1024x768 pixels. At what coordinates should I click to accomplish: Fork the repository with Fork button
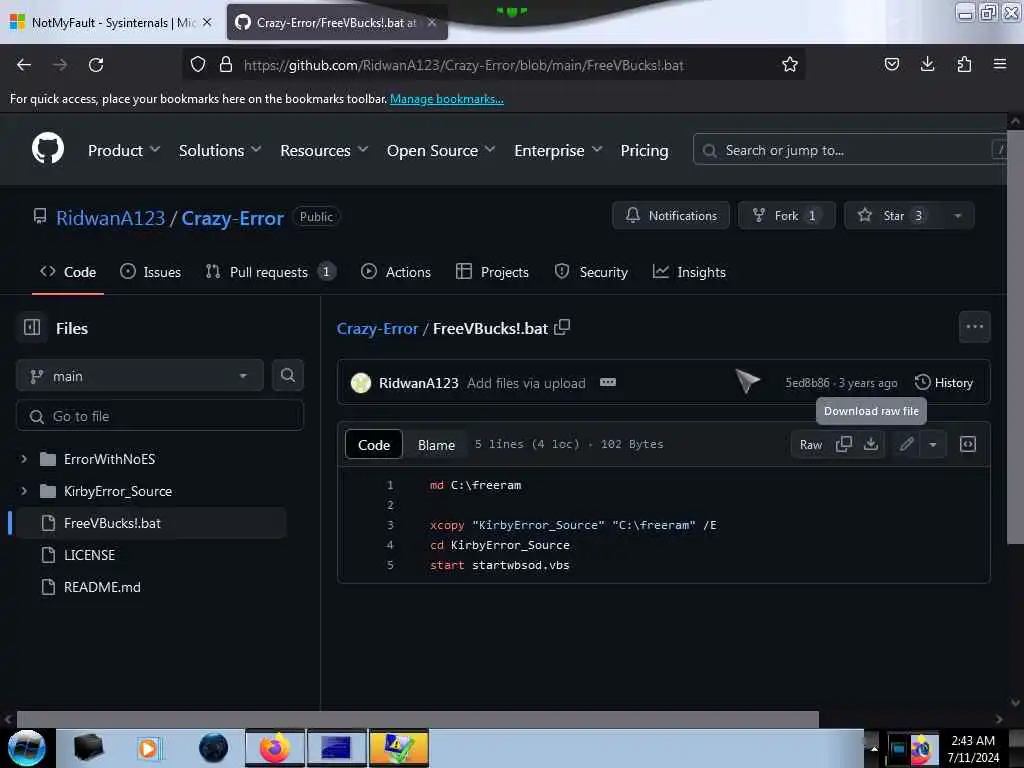point(786,216)
